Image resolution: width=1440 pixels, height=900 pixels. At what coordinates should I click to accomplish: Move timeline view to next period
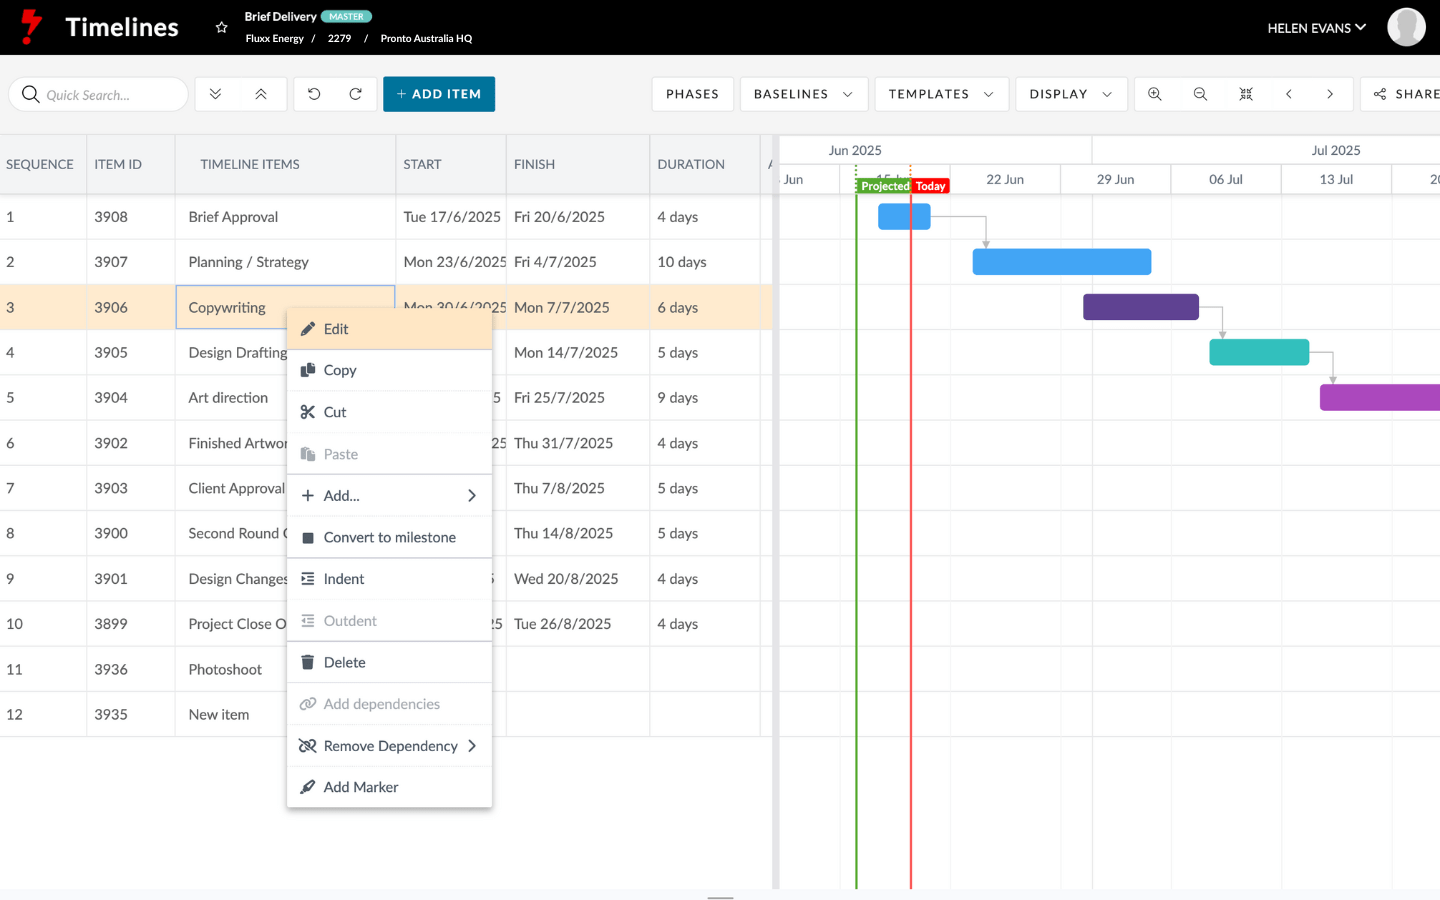[x=1330, y=94]
